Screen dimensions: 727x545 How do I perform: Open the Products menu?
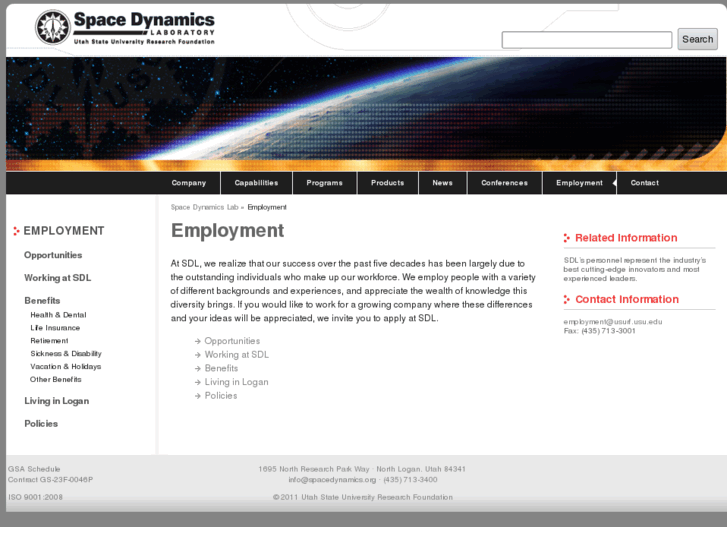(x=388, y=183)
